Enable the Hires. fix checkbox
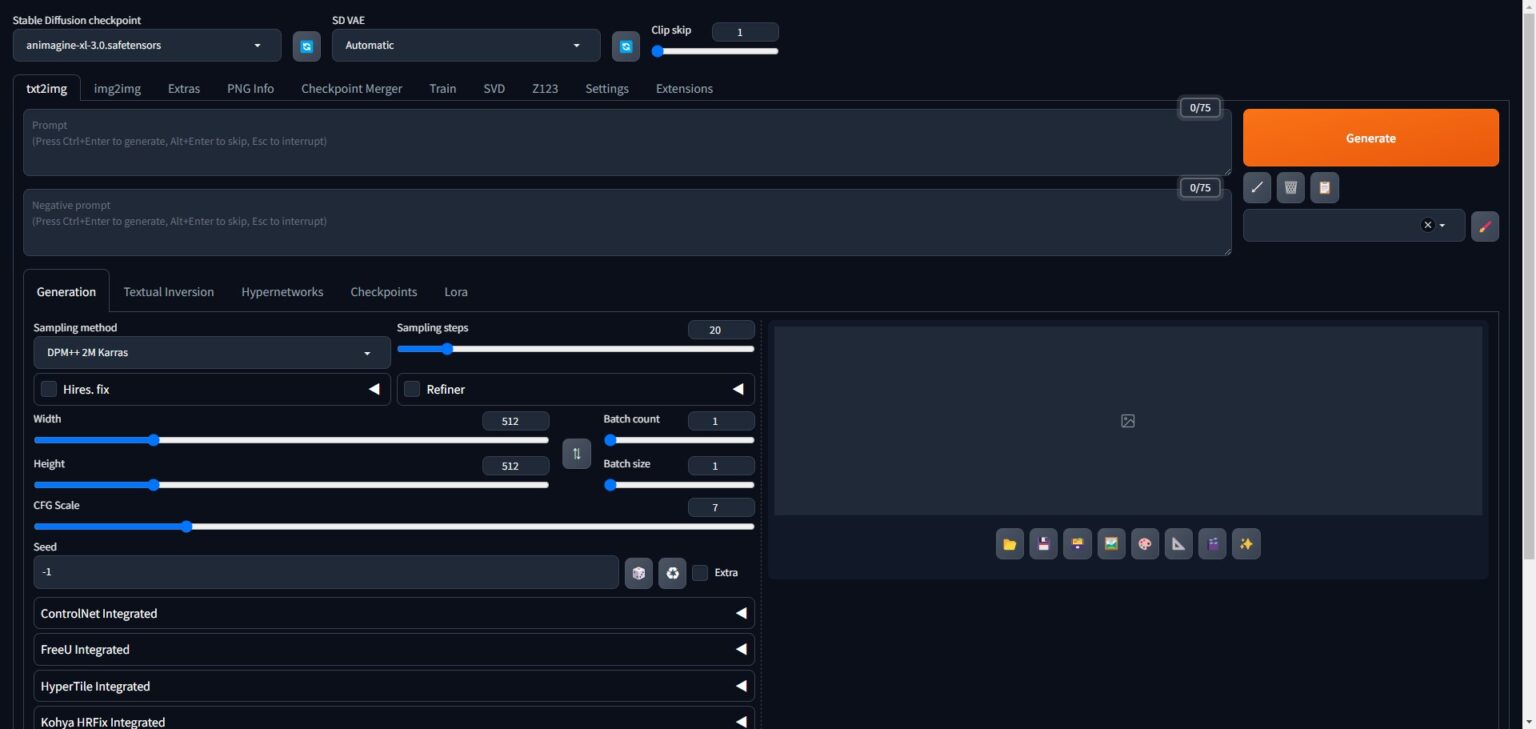 point(48,389)
